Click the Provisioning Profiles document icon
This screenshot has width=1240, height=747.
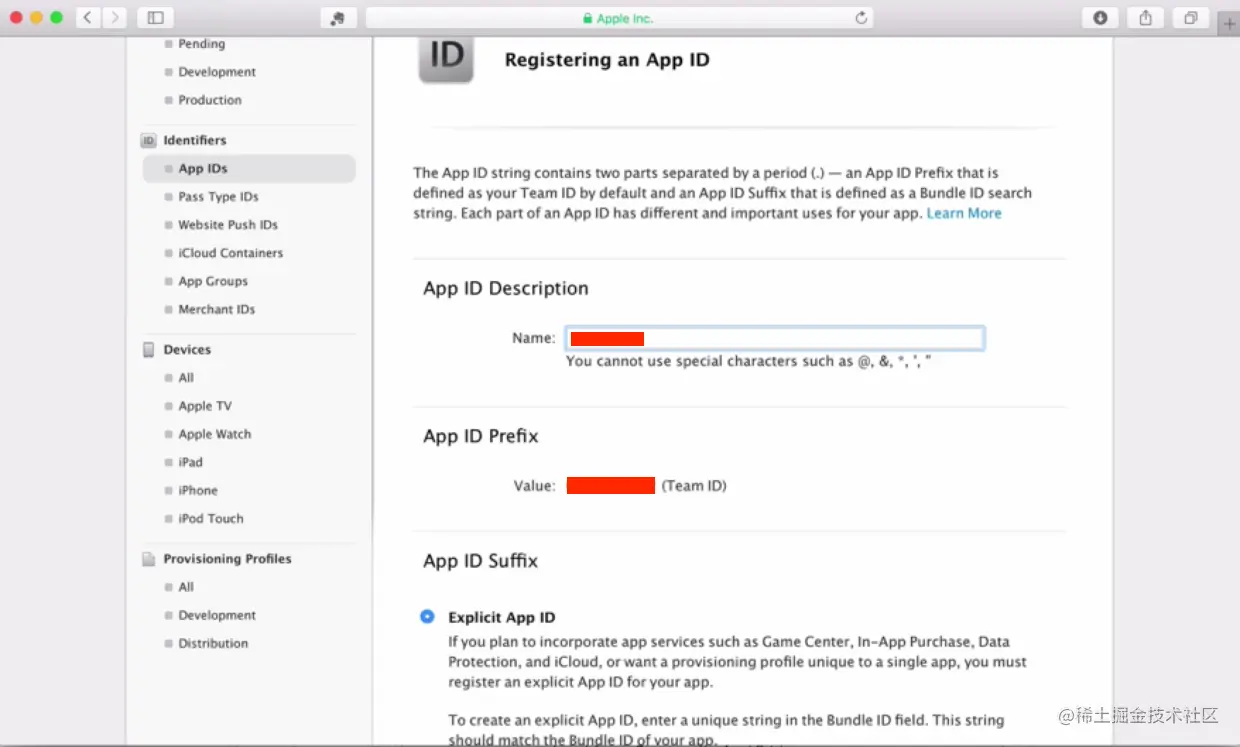coord(149,559)
